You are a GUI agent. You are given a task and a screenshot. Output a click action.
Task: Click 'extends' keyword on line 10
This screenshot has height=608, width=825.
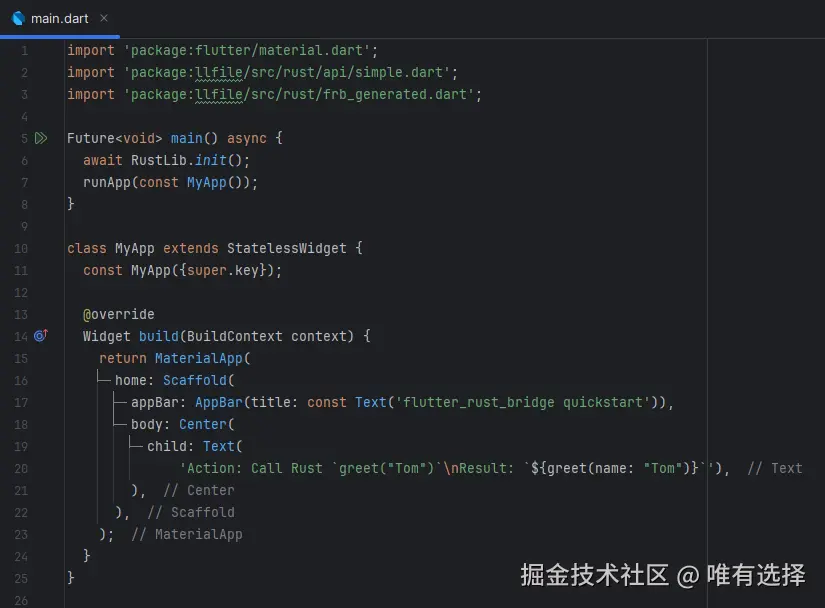click(190, 248)
